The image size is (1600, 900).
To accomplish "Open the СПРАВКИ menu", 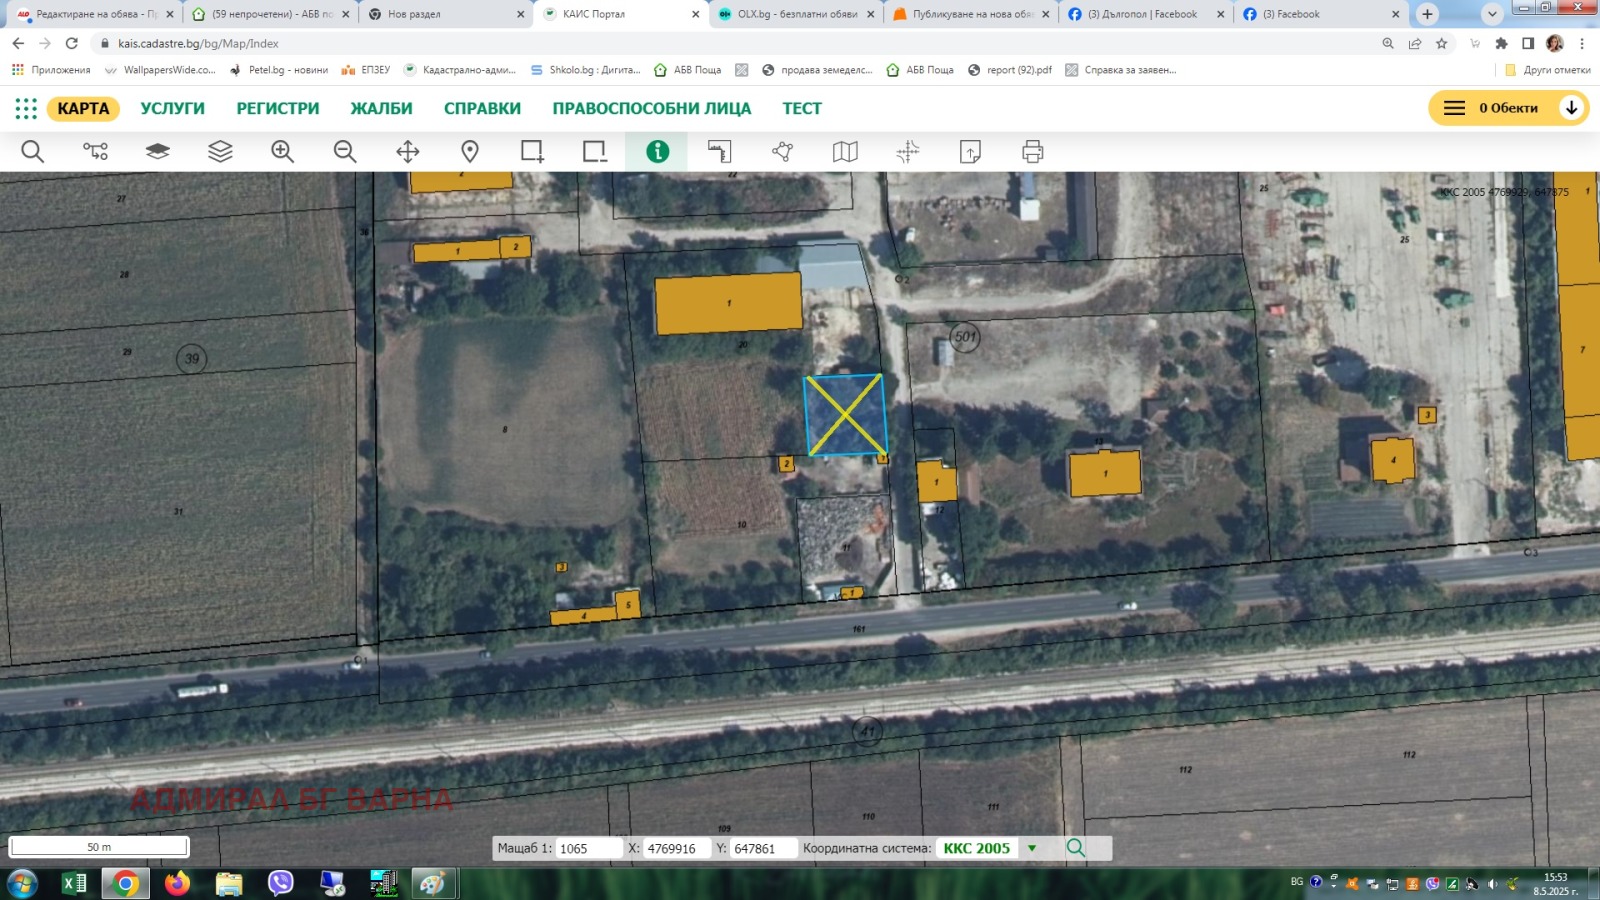I will (481, 108).
